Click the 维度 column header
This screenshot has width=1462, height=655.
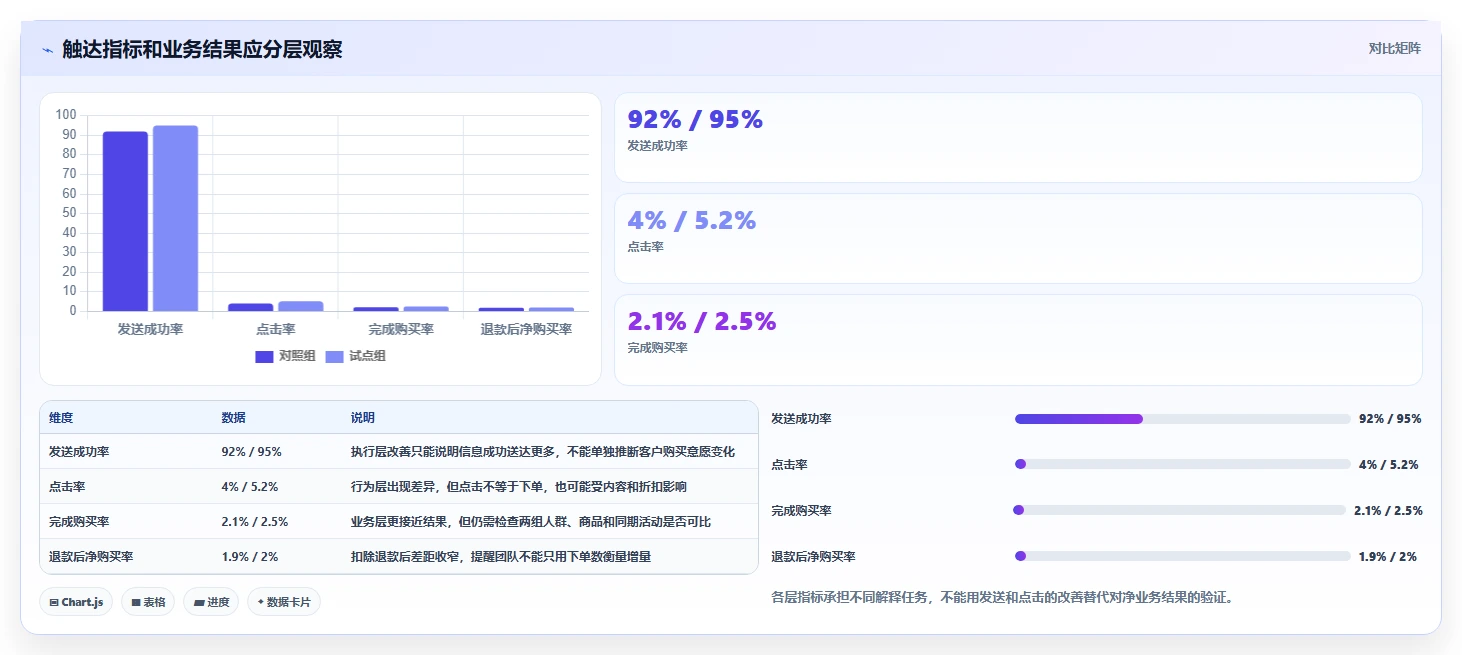(x=61, y=418)
